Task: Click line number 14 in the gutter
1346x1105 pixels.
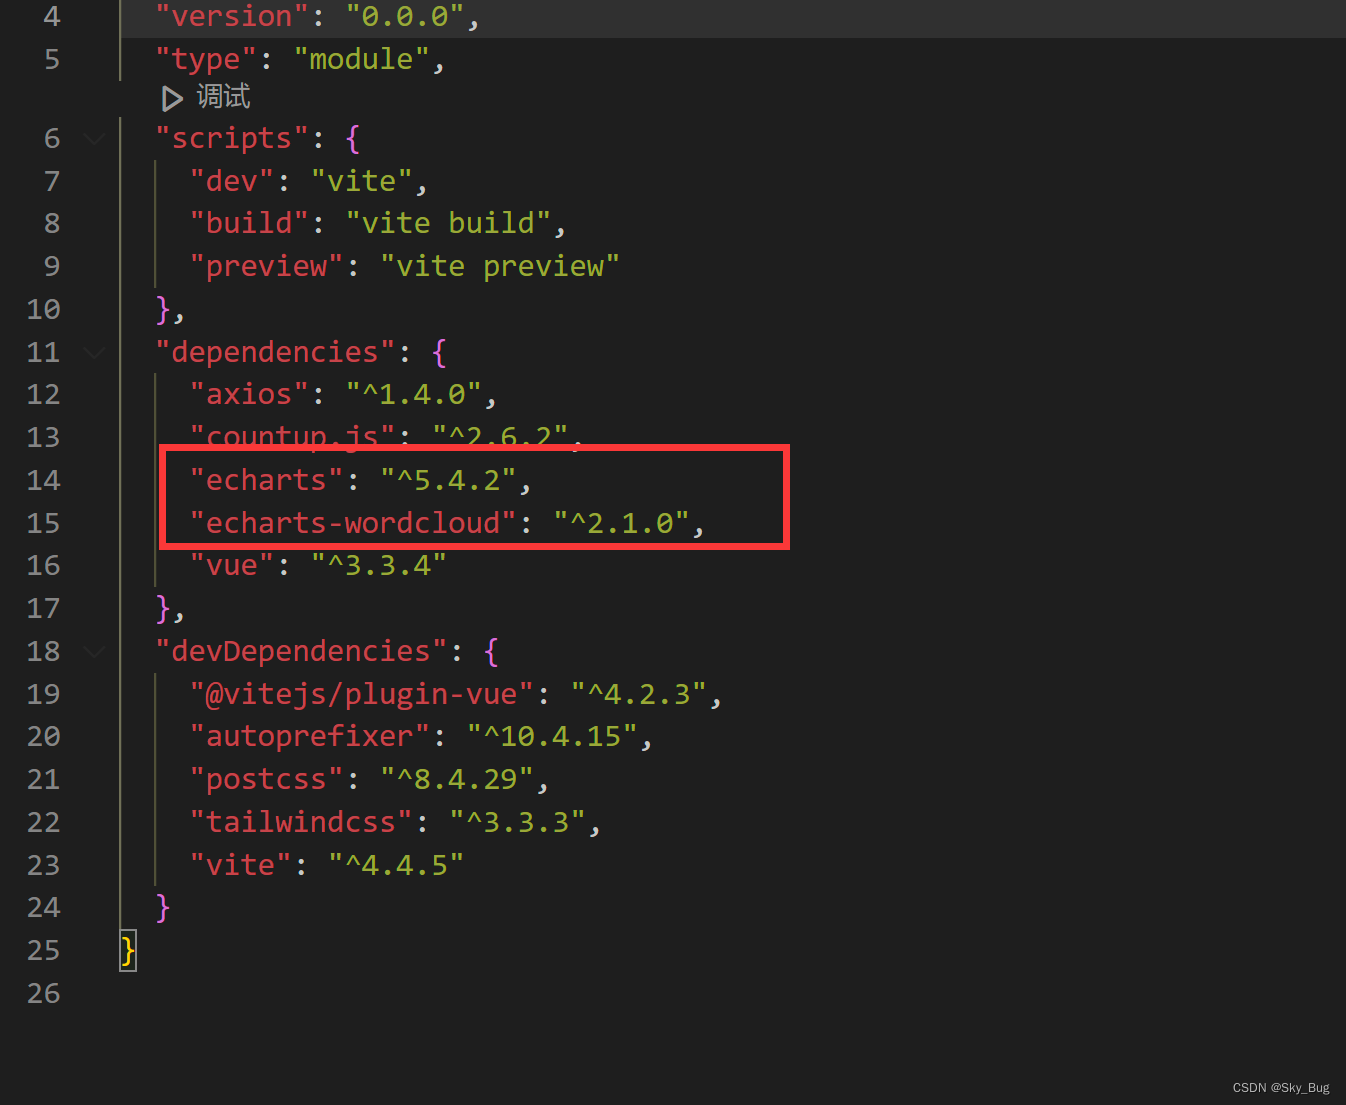Action: (43, 481)
